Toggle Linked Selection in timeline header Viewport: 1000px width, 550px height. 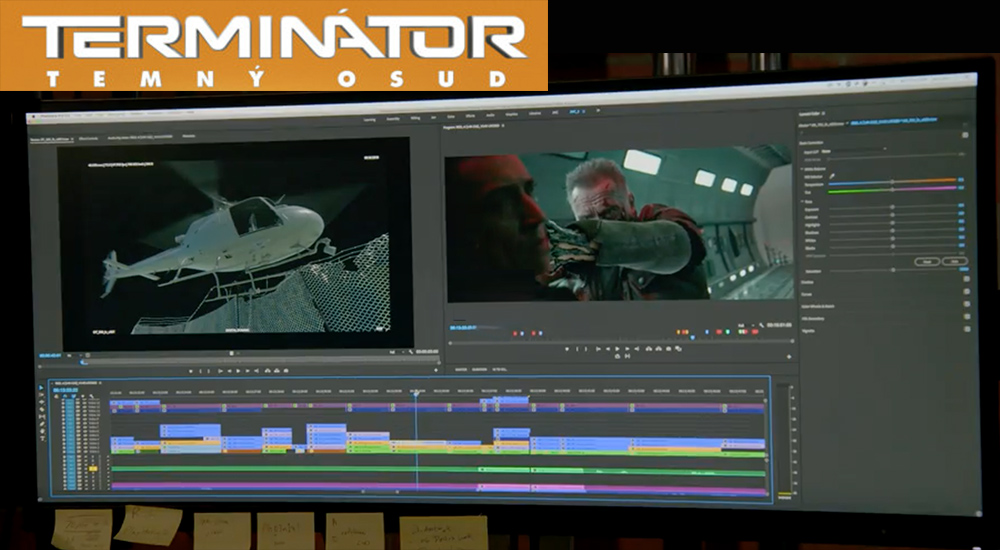pos(73,396)
